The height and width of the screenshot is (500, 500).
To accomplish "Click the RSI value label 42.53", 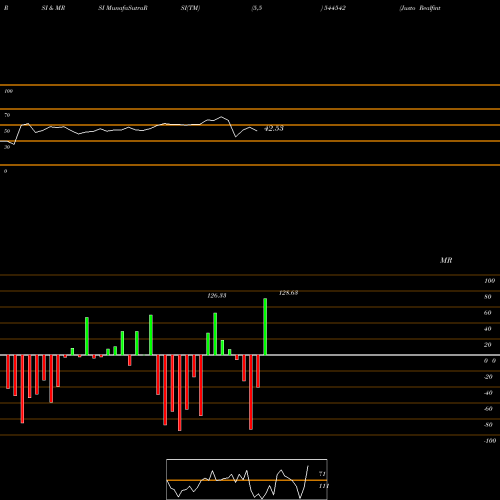I will [274, 129].
